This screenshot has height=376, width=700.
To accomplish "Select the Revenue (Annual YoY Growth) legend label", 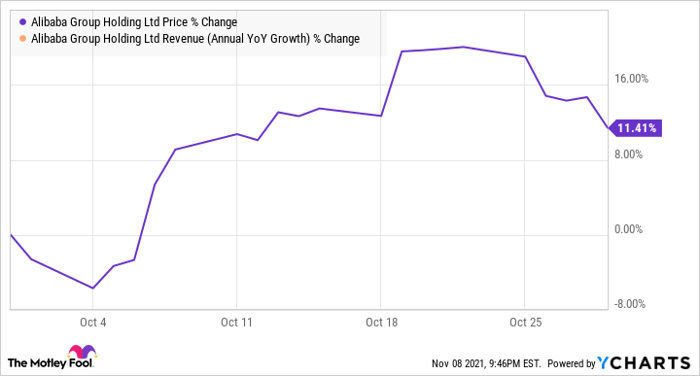I will click(x=195, y=39).
